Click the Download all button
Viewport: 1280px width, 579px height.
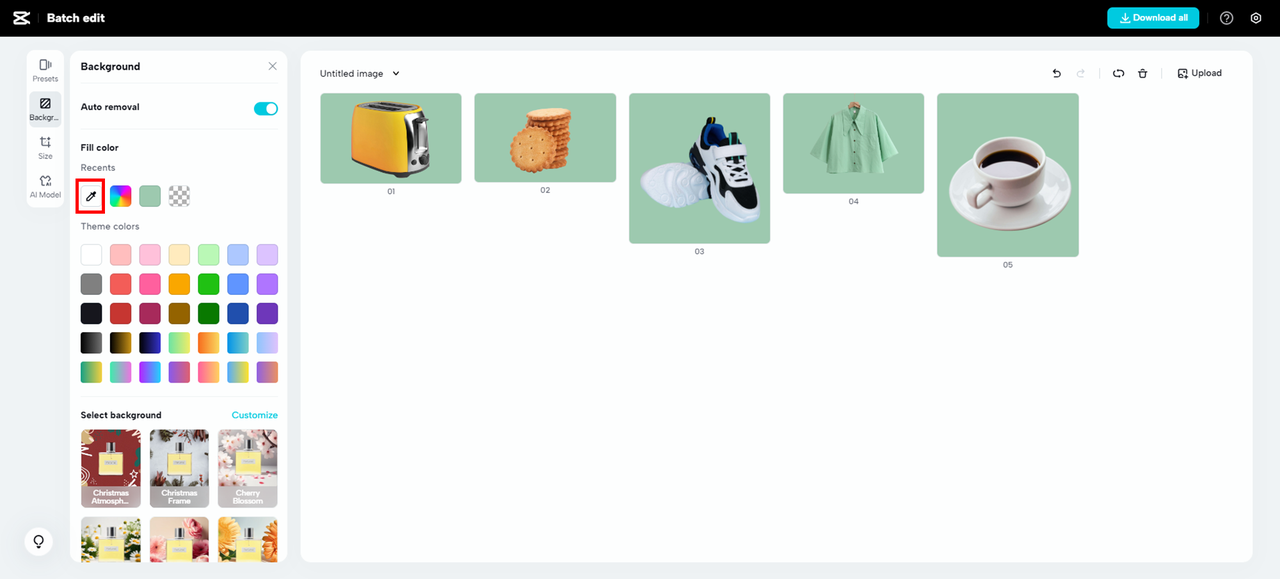click(1153, 18)
